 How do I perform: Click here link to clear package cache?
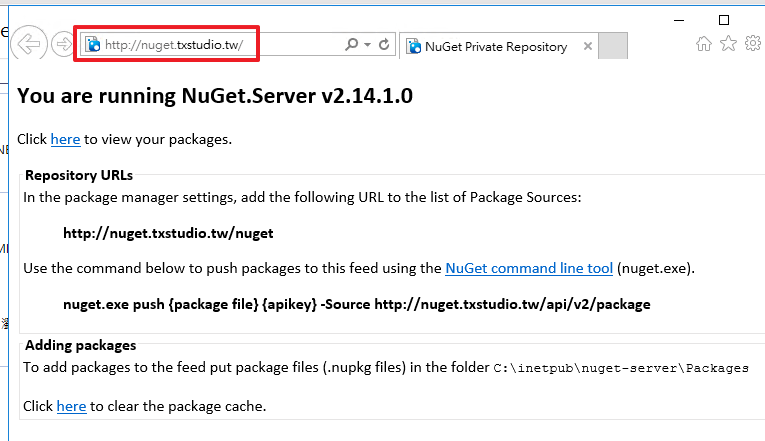click(71, 406)
